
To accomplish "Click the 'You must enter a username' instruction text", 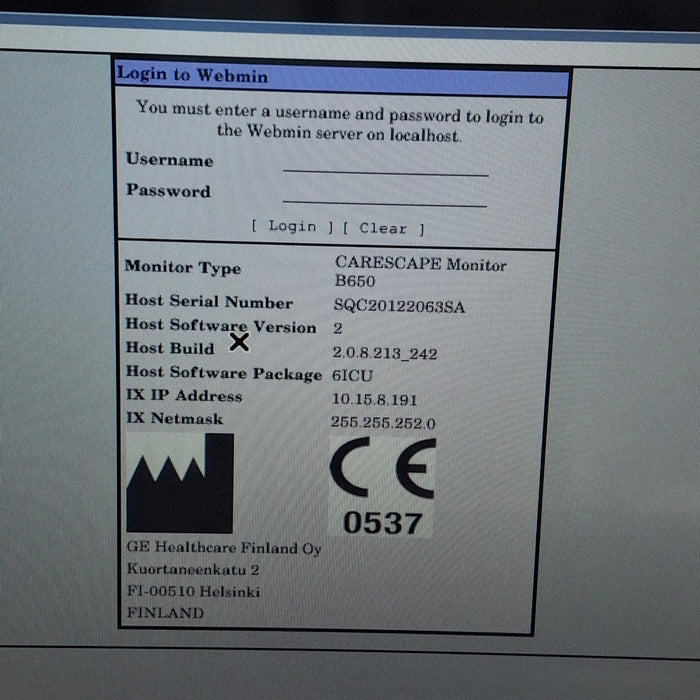I will 340,122.
